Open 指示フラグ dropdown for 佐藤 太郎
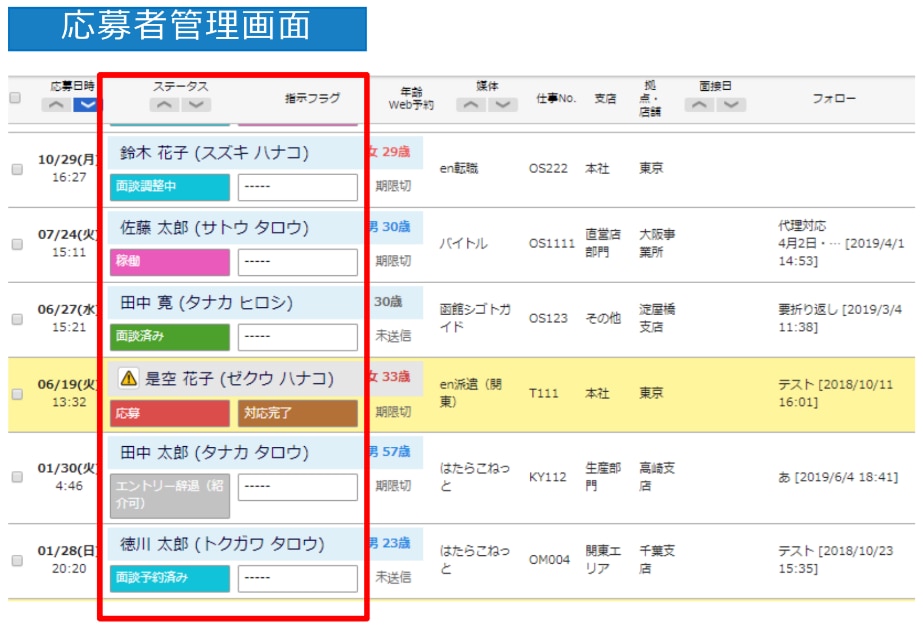This screenshot has width=923, height=626. [x=297, y=262]
